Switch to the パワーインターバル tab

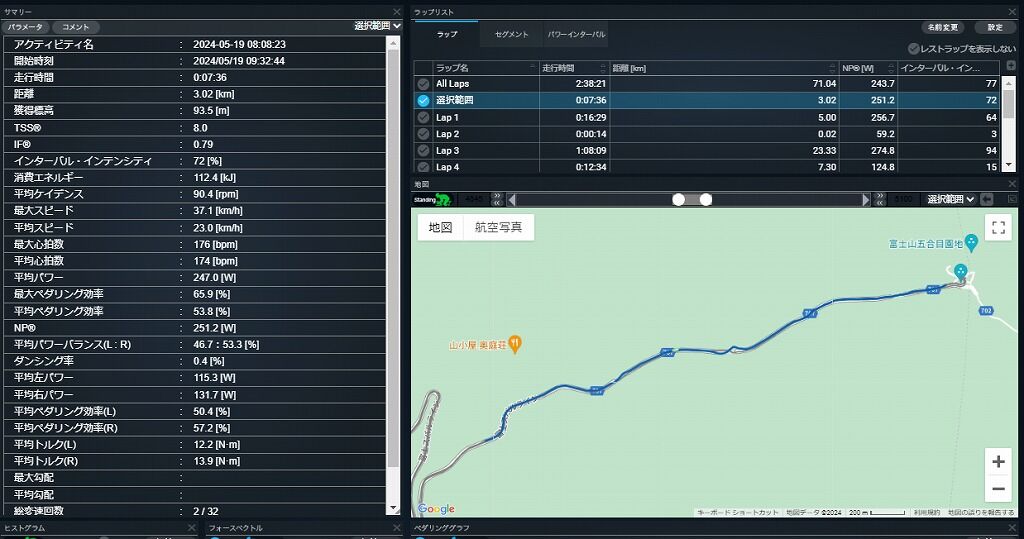pos(576,34)
